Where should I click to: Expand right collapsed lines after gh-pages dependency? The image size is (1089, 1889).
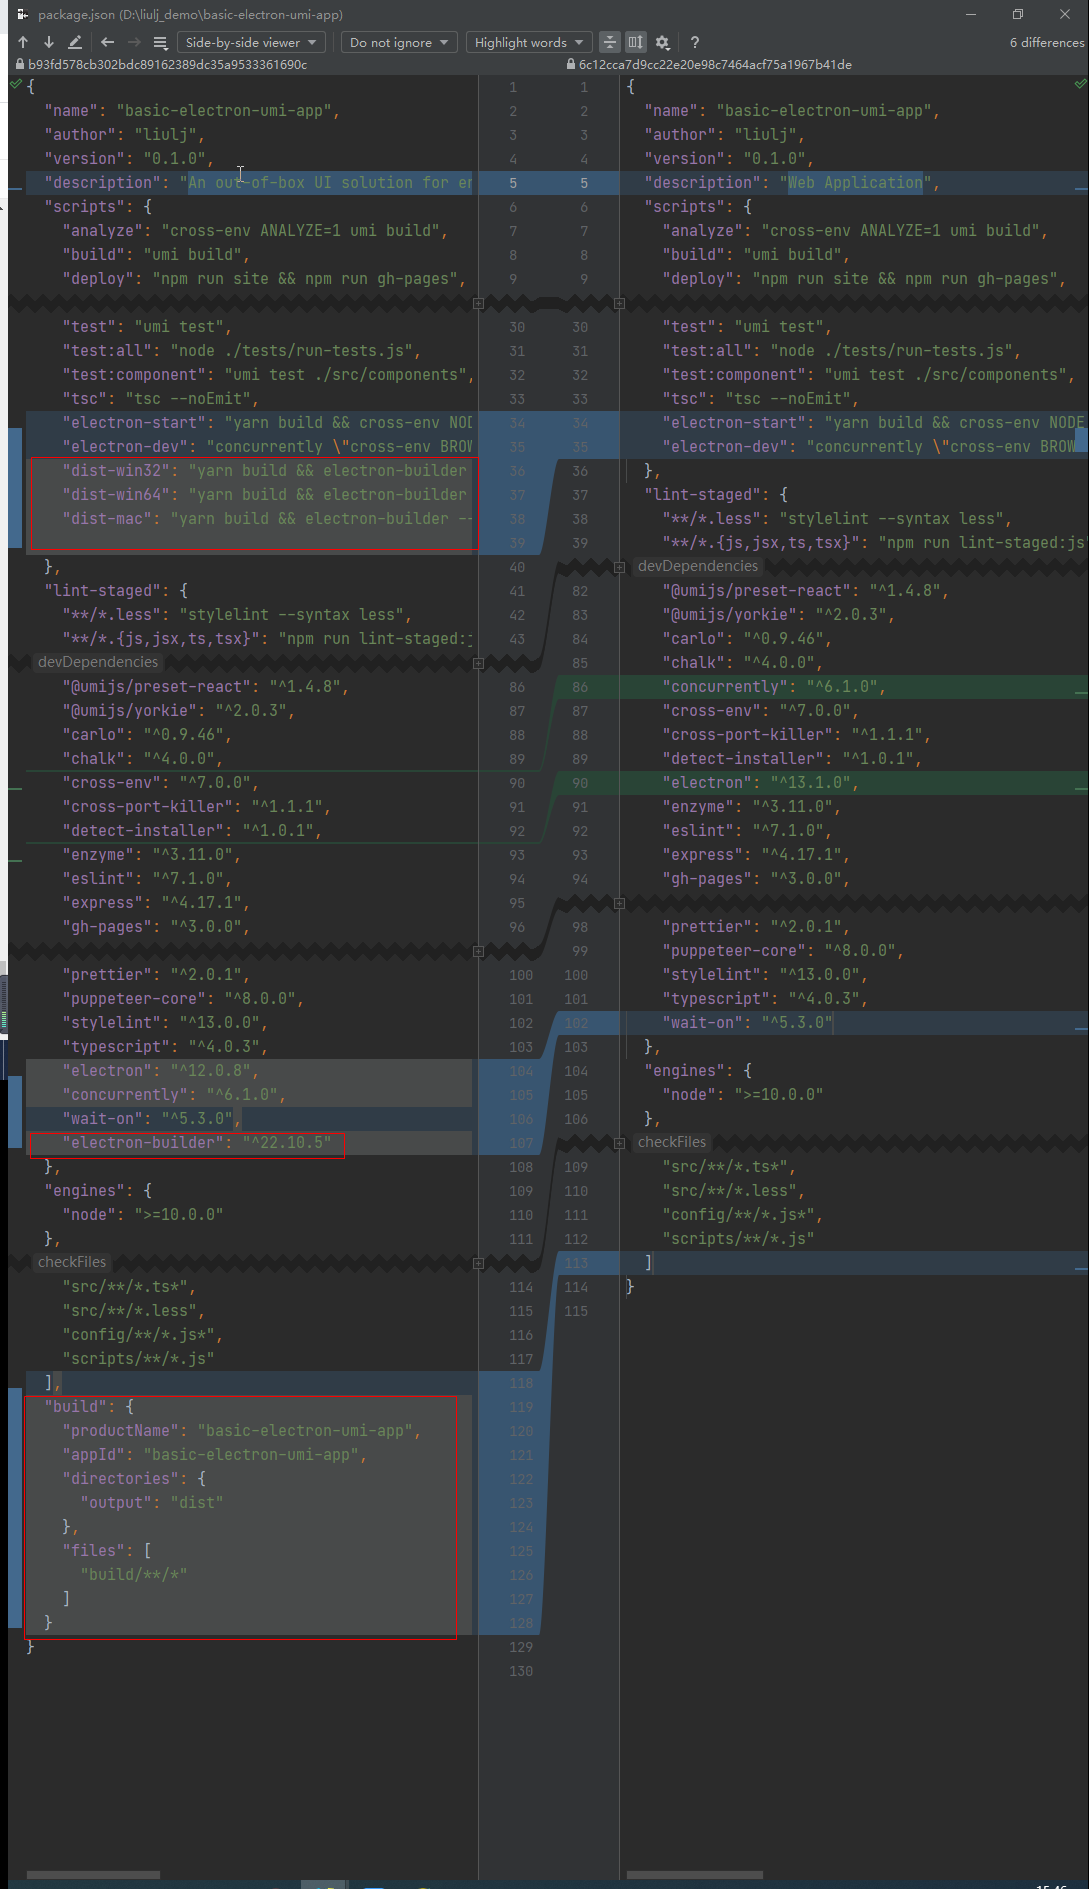click(x=619, y=903)
